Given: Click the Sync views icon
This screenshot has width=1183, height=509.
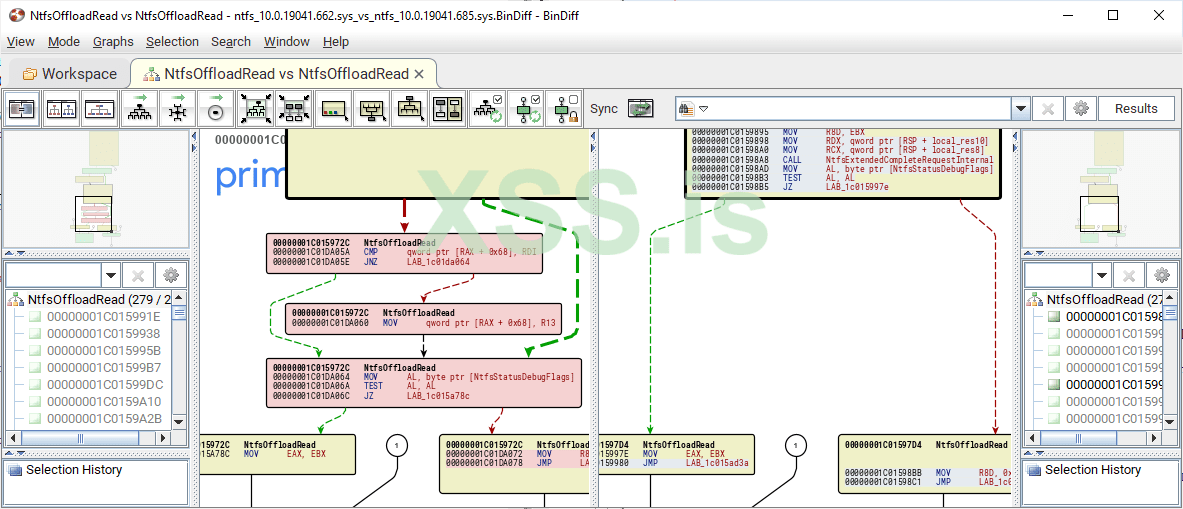Looking at the screenshot, I should [x=640, y=109].
